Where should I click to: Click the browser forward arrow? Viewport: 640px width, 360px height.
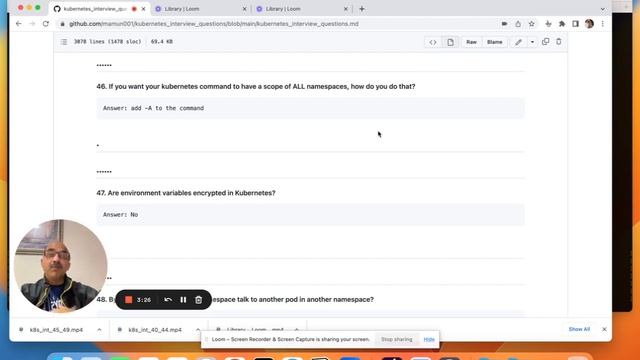point(32,24)
